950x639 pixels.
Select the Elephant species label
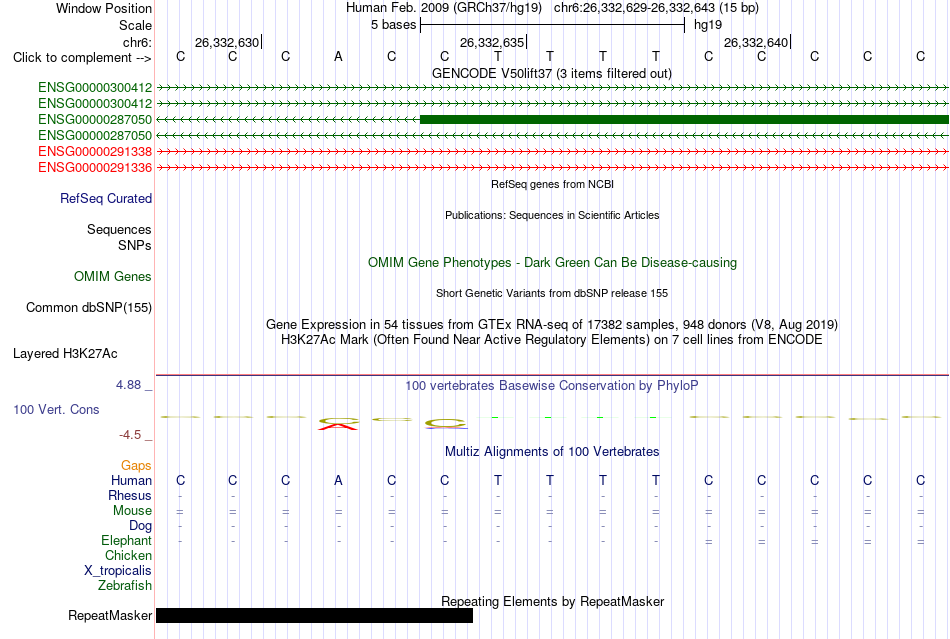126,540
